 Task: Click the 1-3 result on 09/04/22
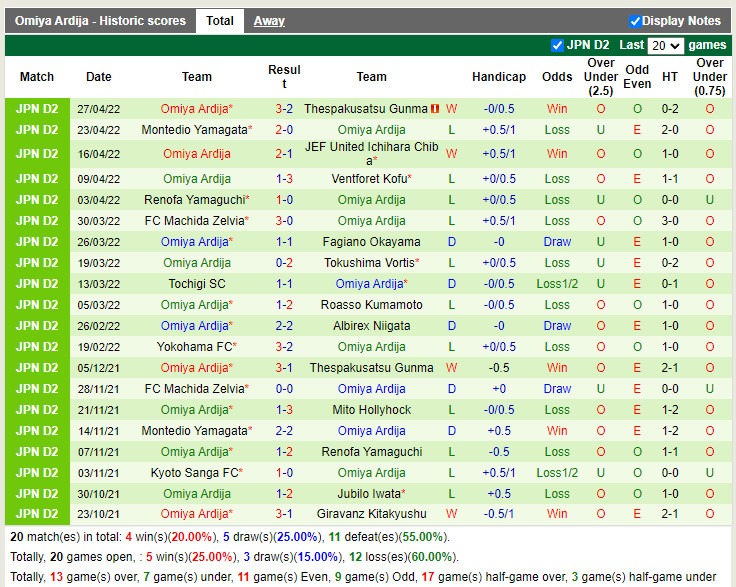[284, 179]
